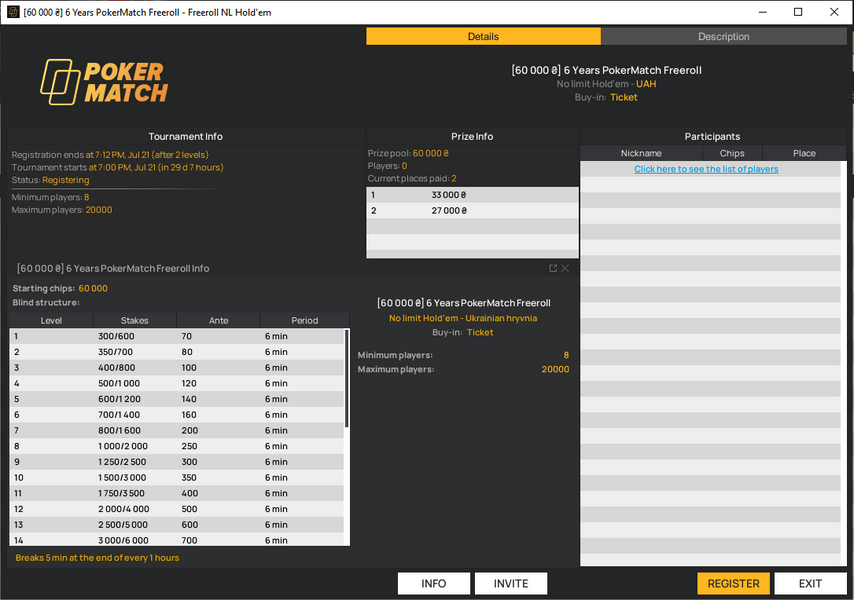Viewport: 854px width, 600px height.
Task: Sort participants by Nickname column
Action: (x=641, y=154)
